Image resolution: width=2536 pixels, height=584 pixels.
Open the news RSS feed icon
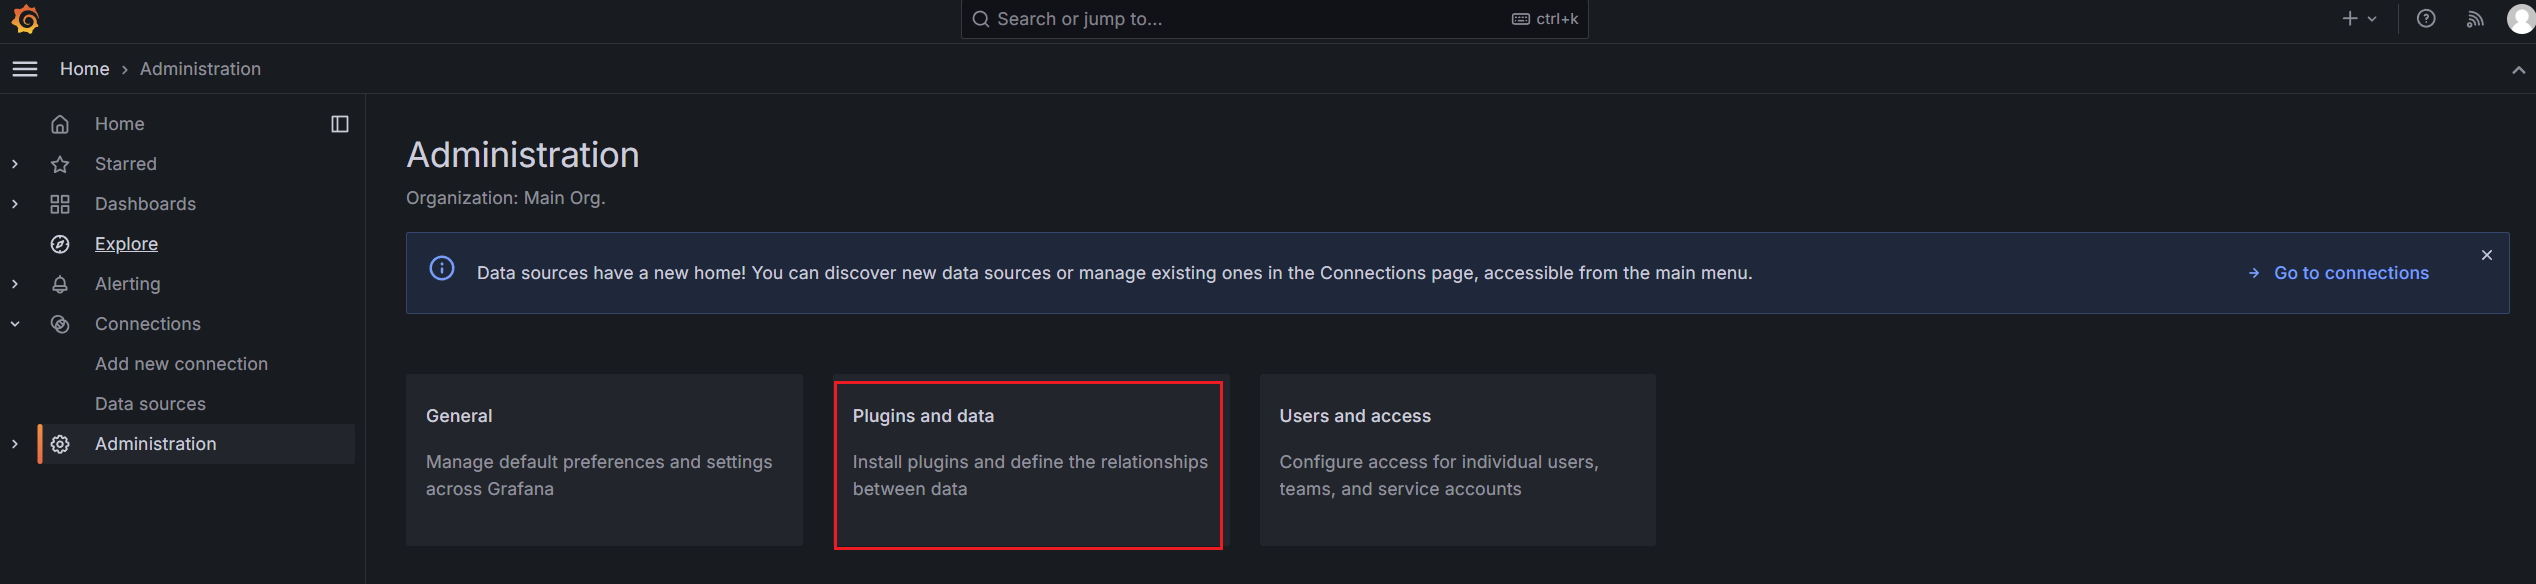(2475, 19)
